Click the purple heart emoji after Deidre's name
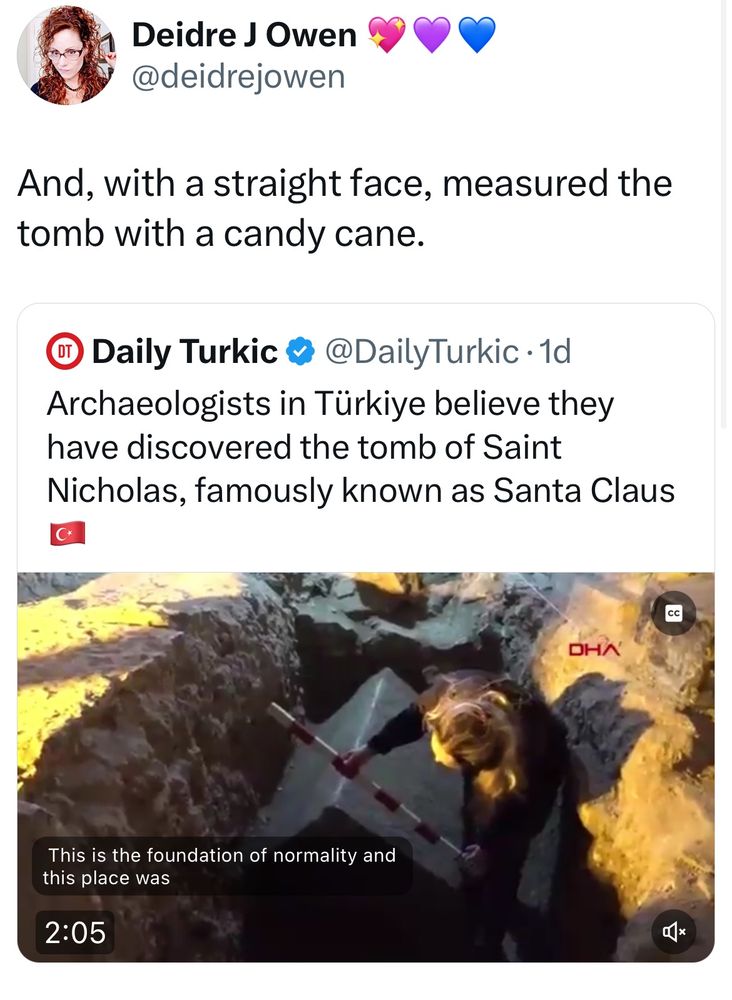 431,33
